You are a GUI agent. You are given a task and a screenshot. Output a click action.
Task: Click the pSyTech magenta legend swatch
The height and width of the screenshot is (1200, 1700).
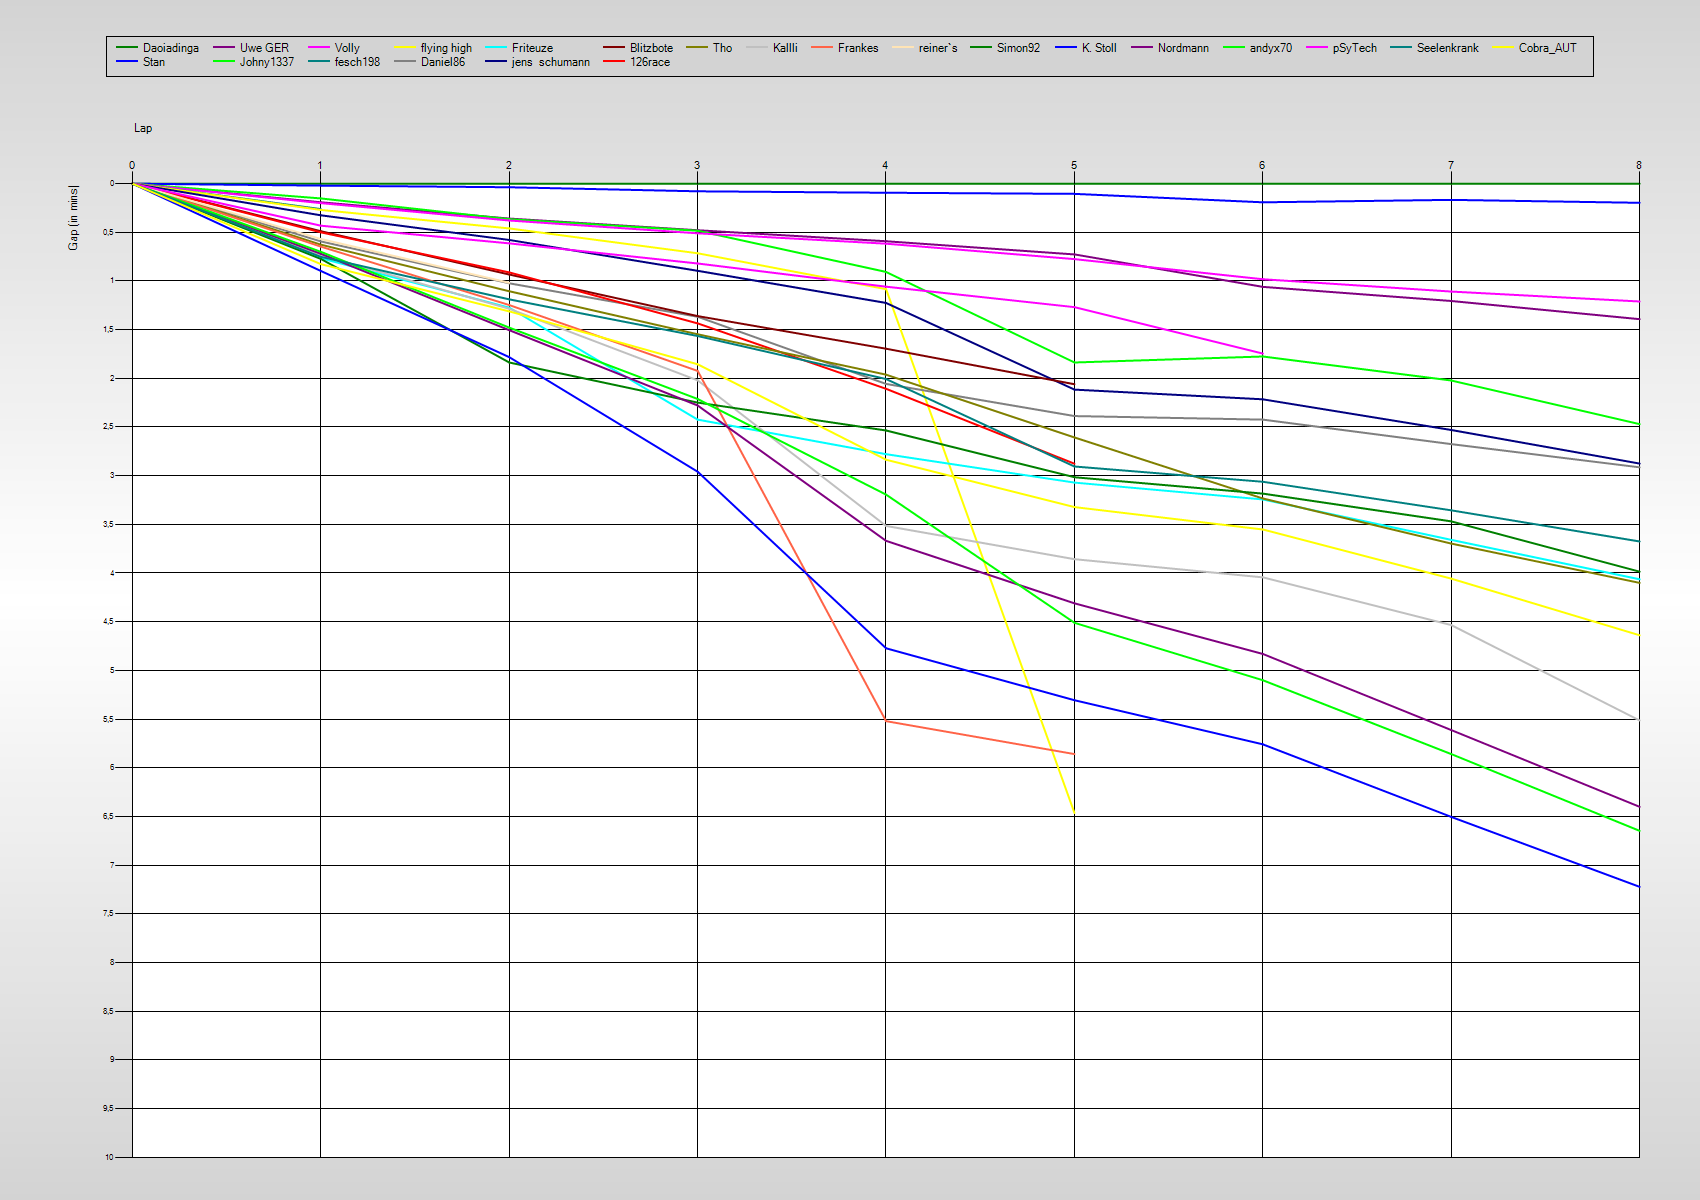point(1318,48)
